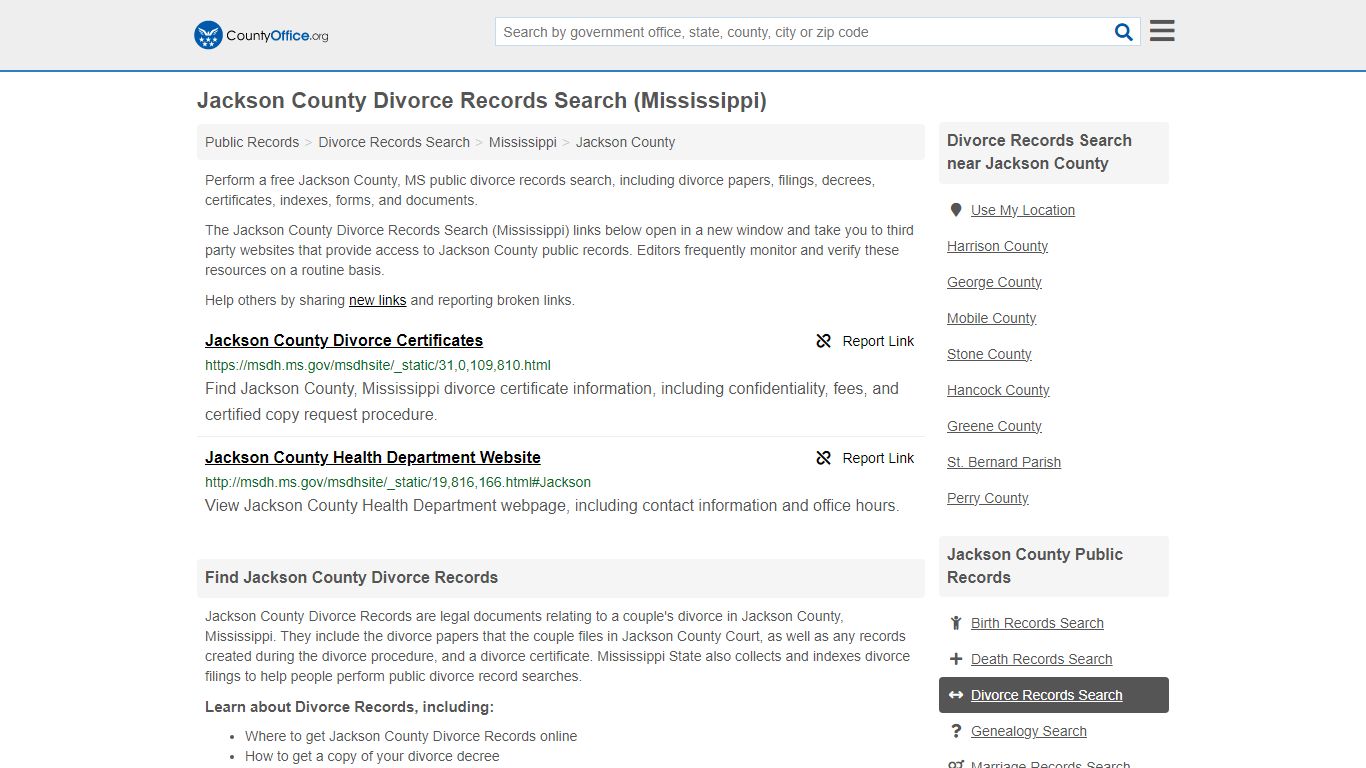Viewport: 1366px width, 768px height.
Task: Click the magnifying glass search icon
Action: pyautogui.click(x=1124, y=32)
